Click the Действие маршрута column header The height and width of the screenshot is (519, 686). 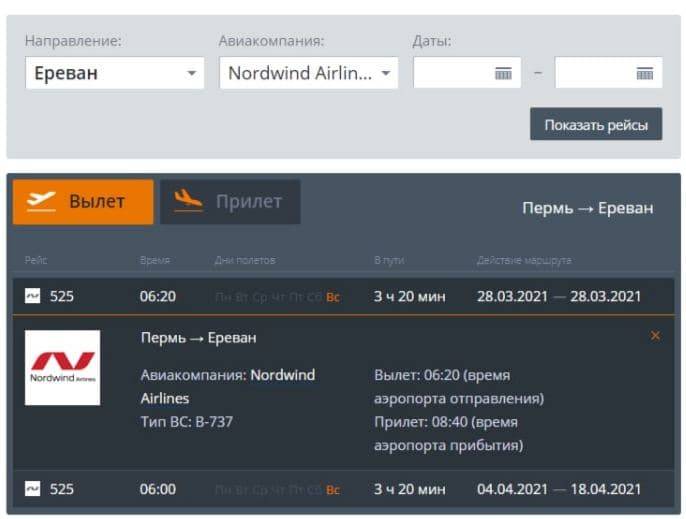pyautogui.click(x=524, y=261)
